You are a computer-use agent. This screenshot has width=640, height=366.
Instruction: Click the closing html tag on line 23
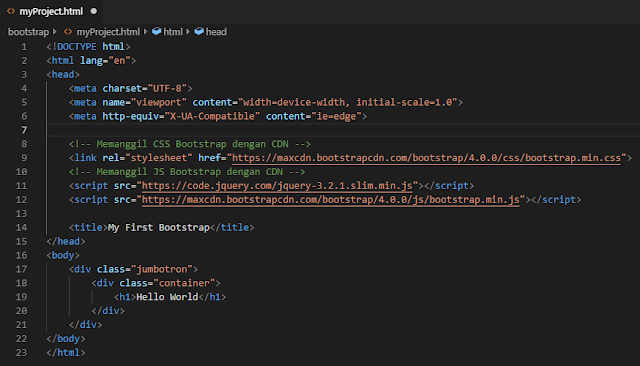pyautogui.click(x=66, y=353)
